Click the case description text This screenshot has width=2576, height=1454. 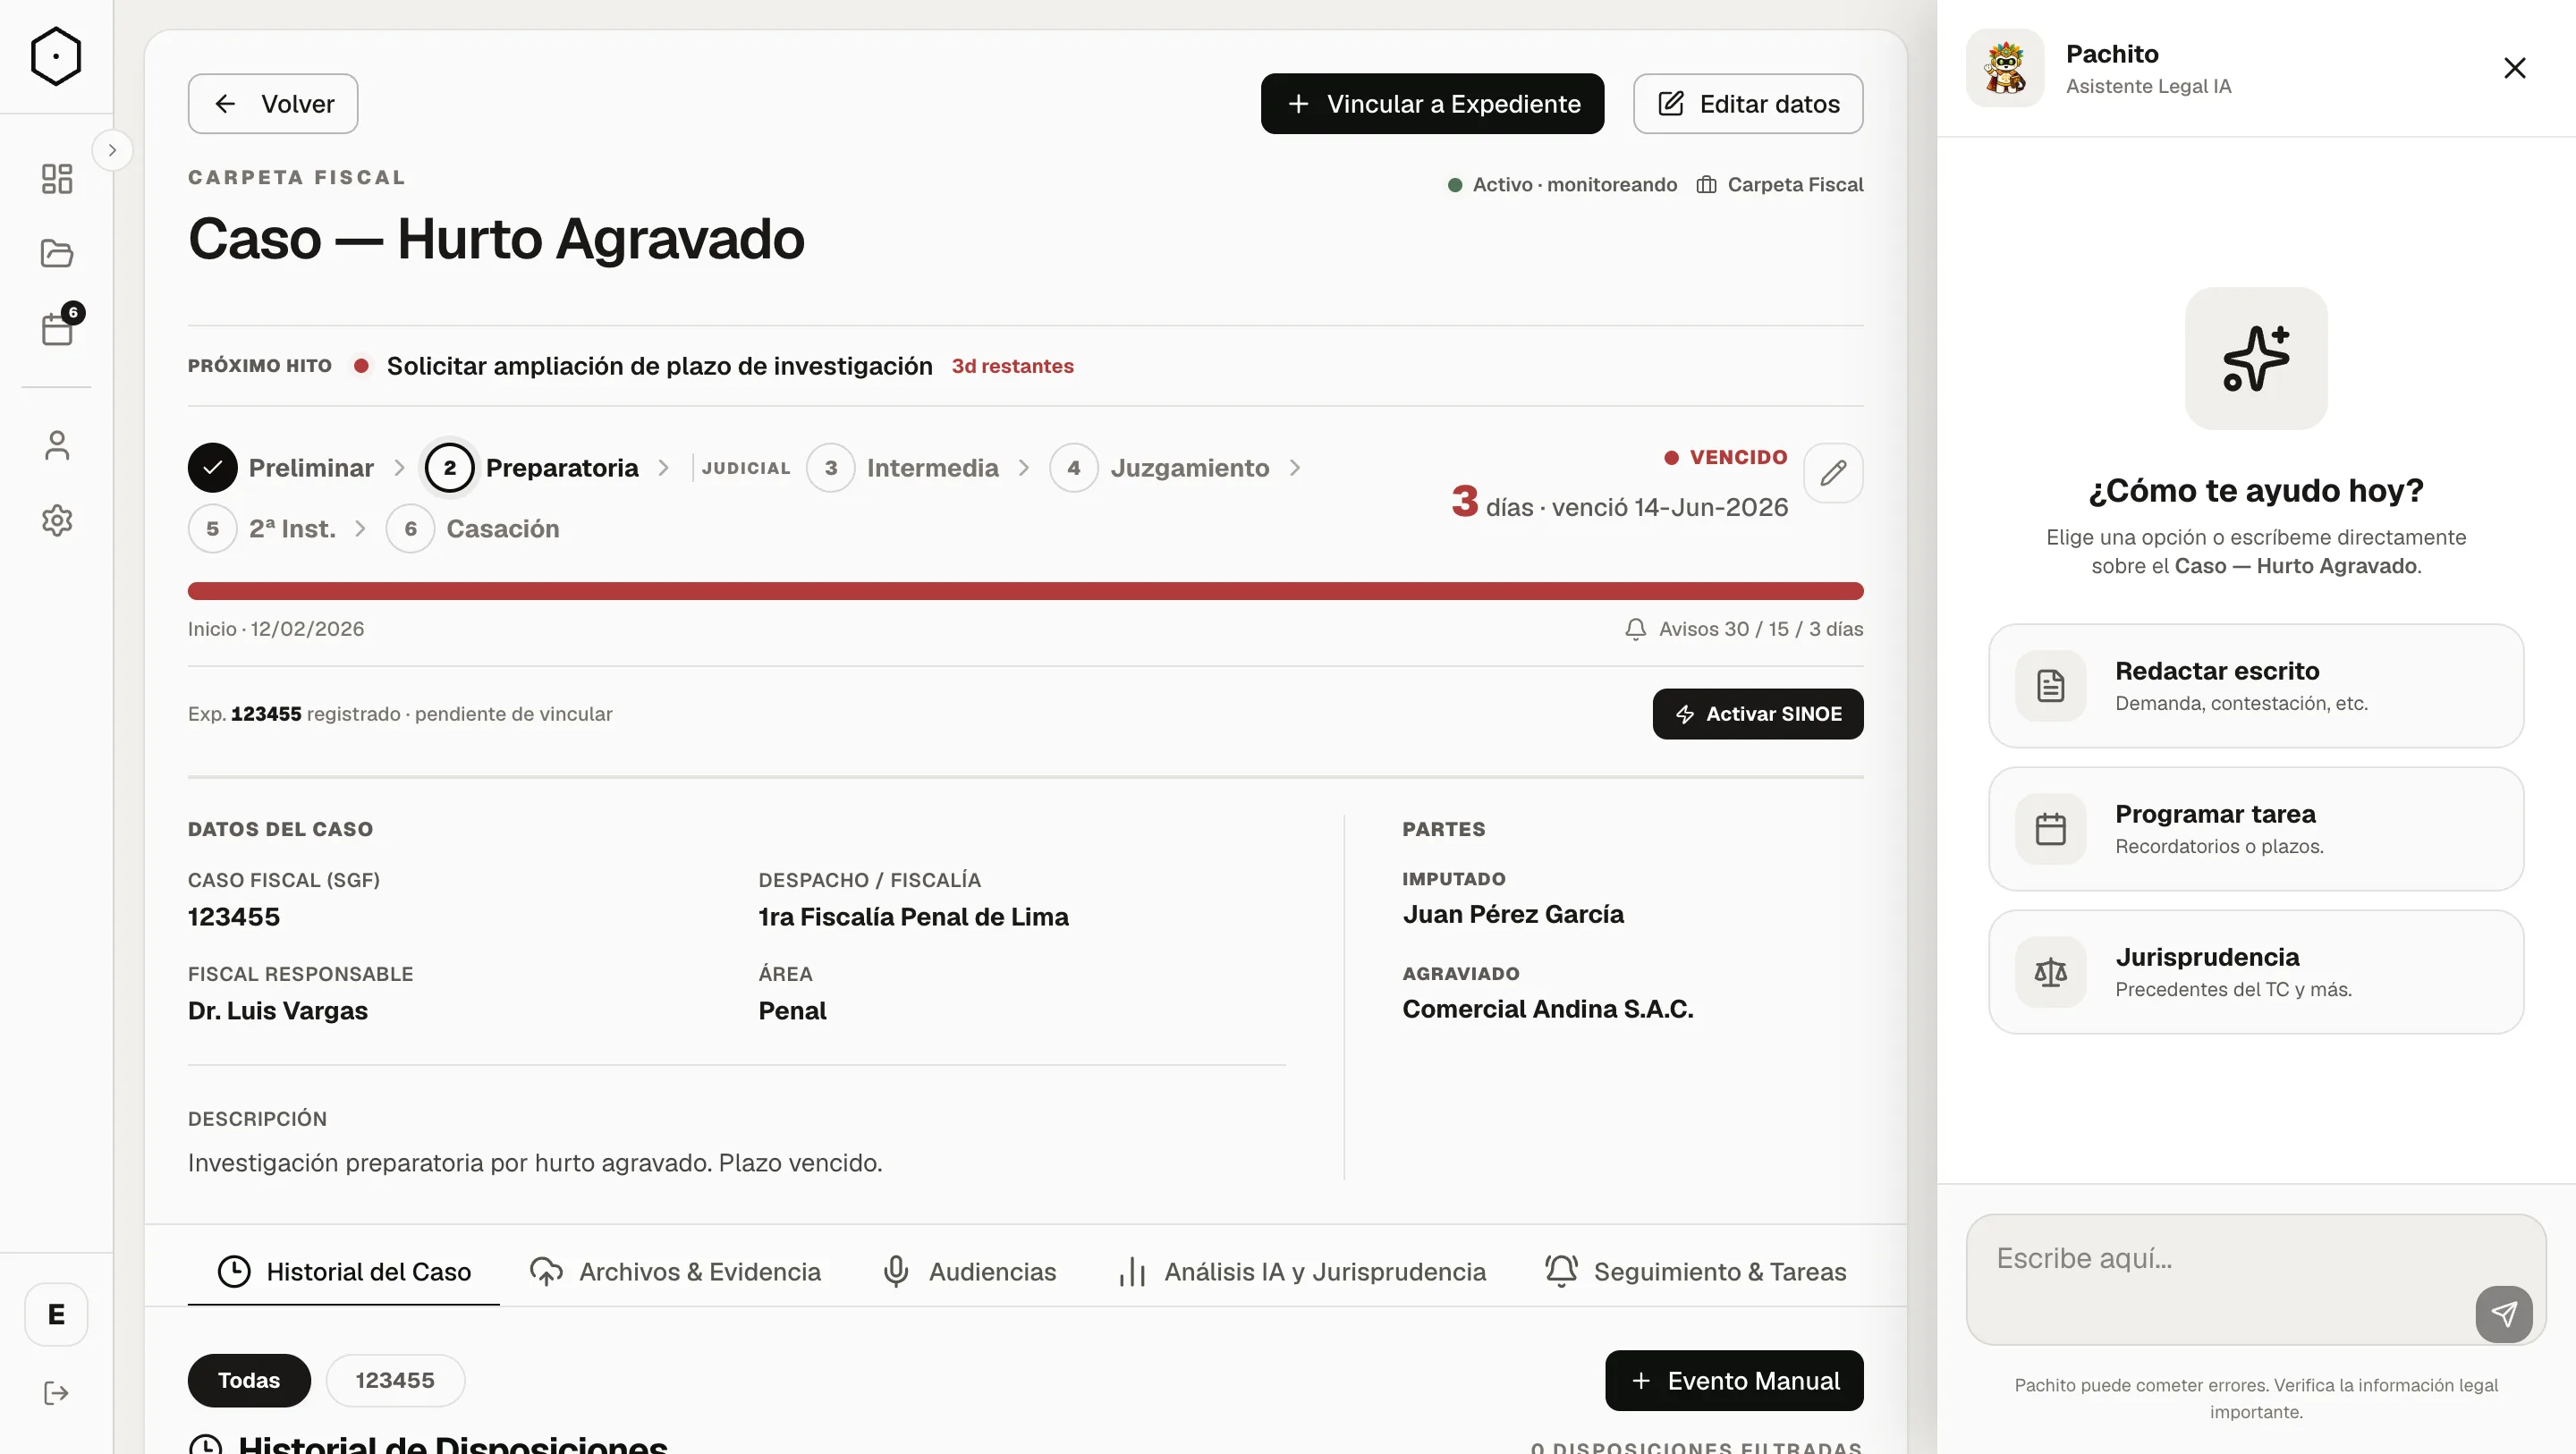pos(535,1163)
